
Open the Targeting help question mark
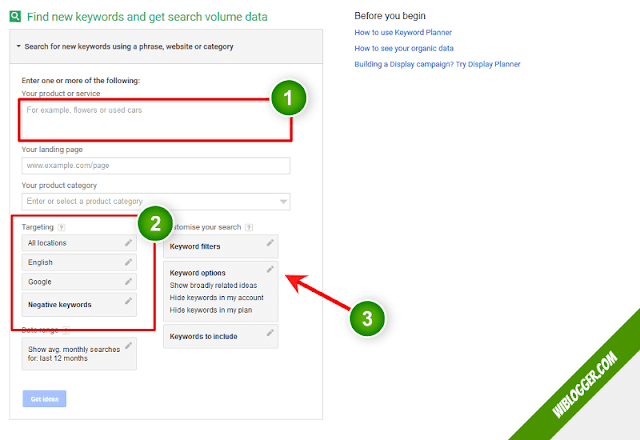62,227
